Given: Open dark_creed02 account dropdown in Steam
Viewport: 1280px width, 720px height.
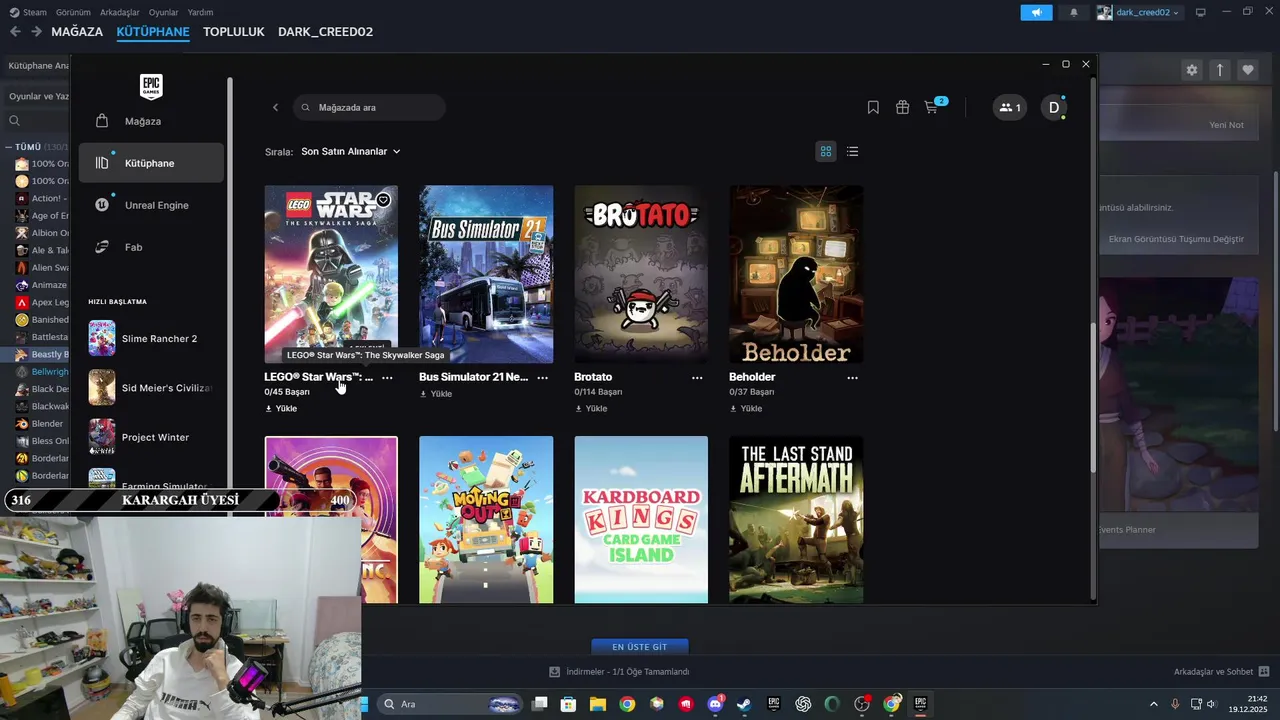Looking at the screenshot, I should tap(1139, 12).
